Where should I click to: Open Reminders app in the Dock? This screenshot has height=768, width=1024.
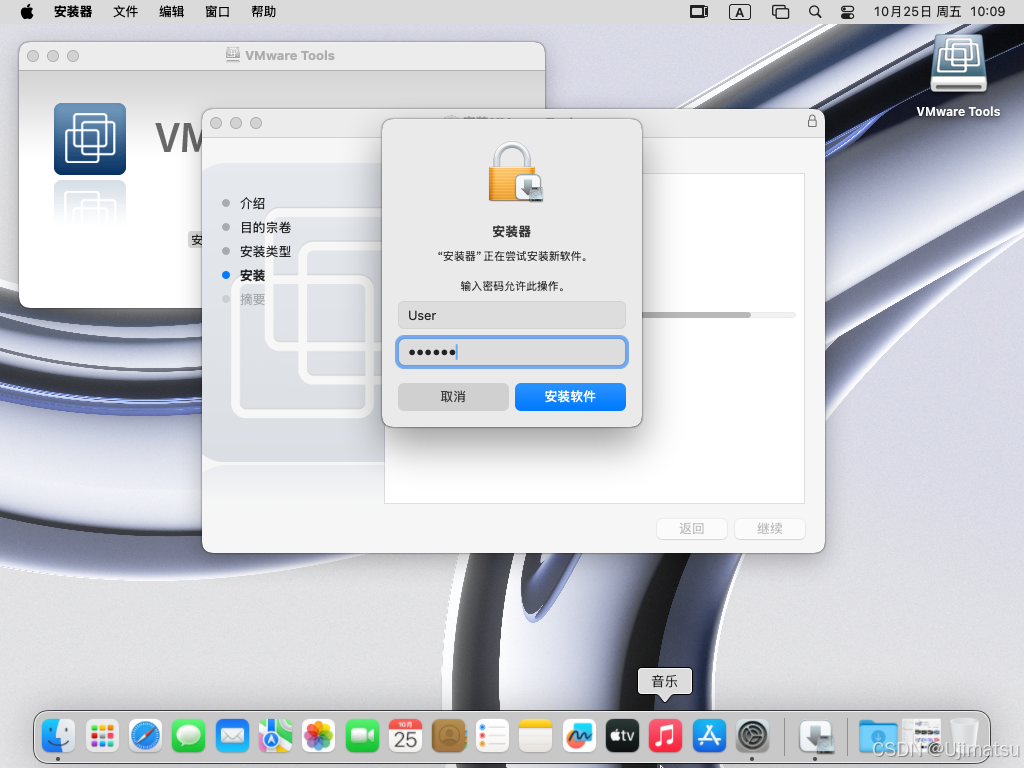point(492,735)
